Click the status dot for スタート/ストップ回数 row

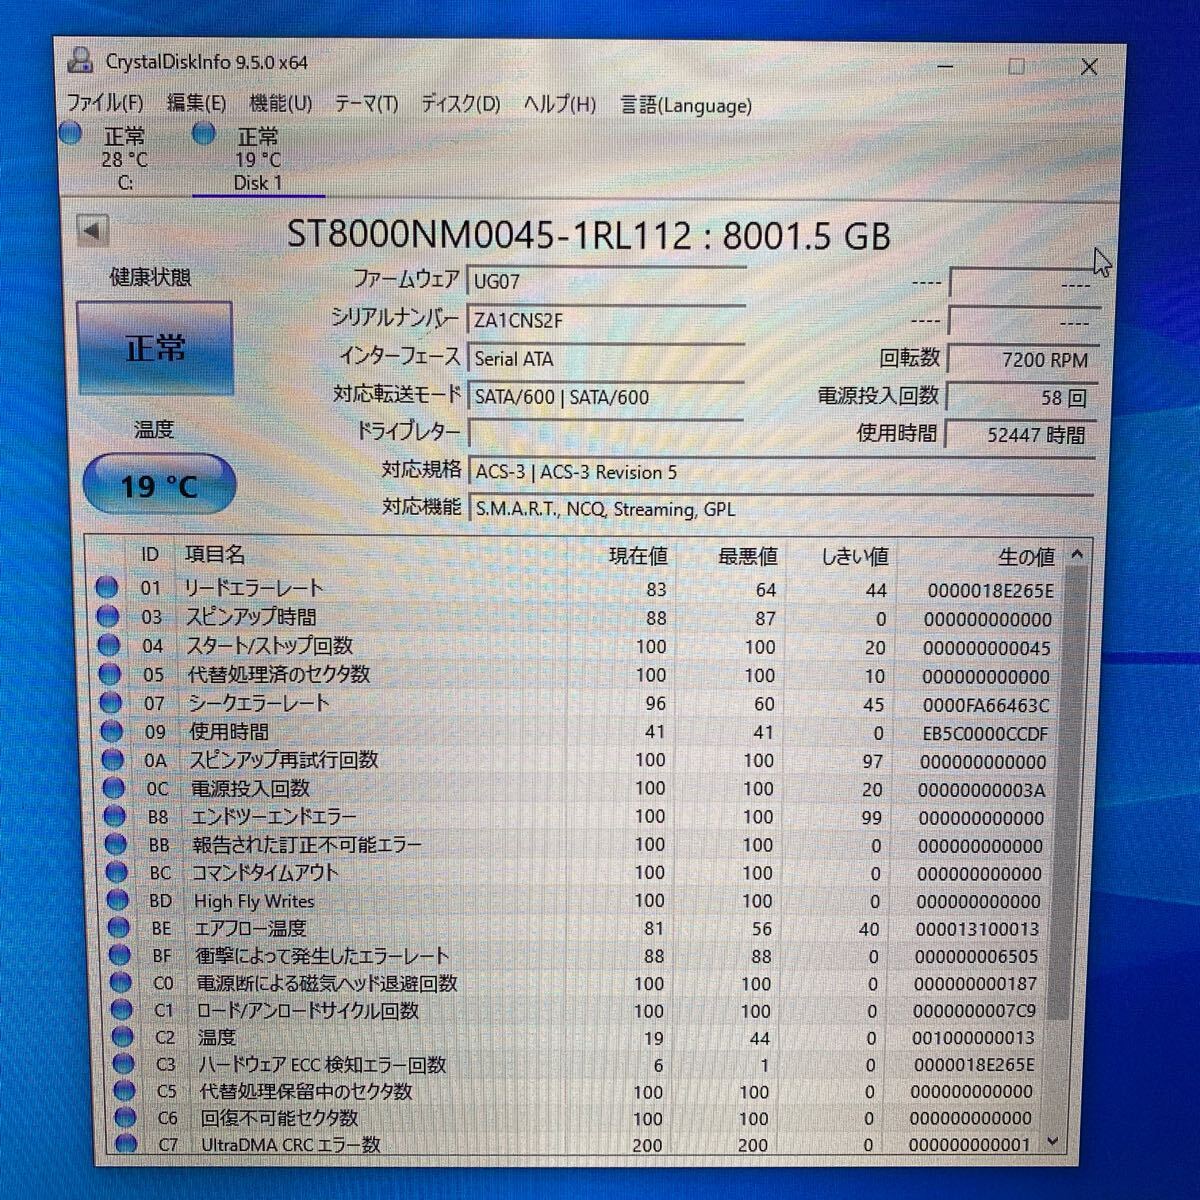(x=109, y=646)
